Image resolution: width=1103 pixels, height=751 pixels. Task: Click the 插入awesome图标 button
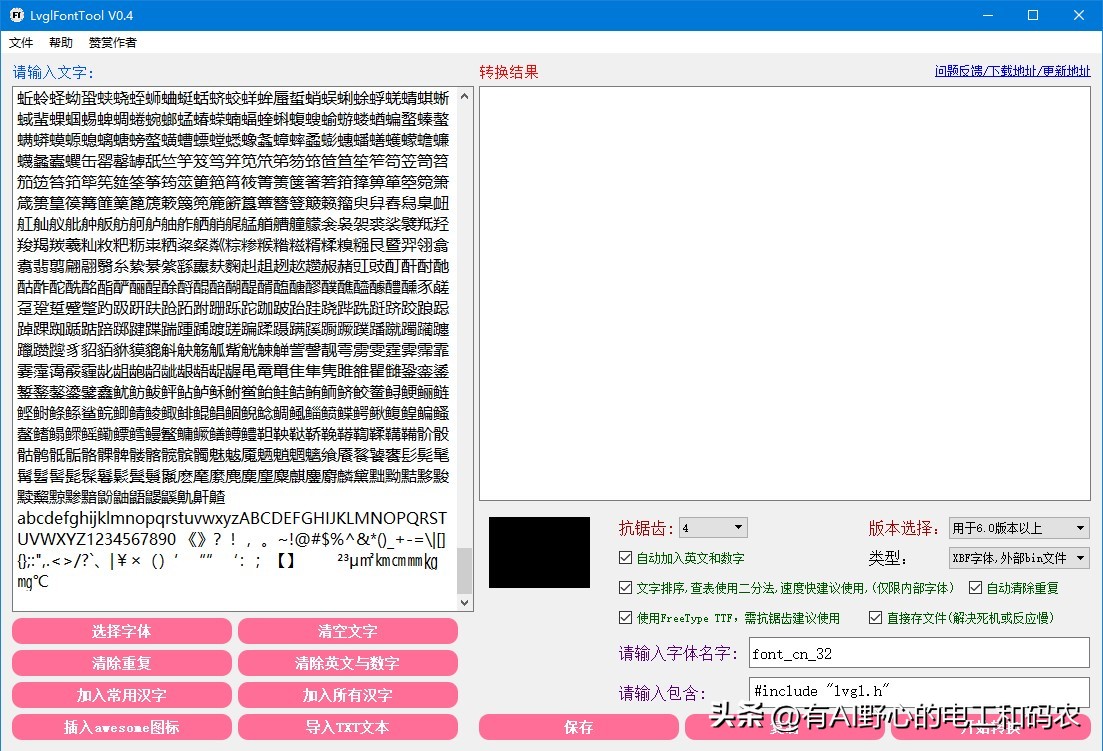[x=121, y=727]
